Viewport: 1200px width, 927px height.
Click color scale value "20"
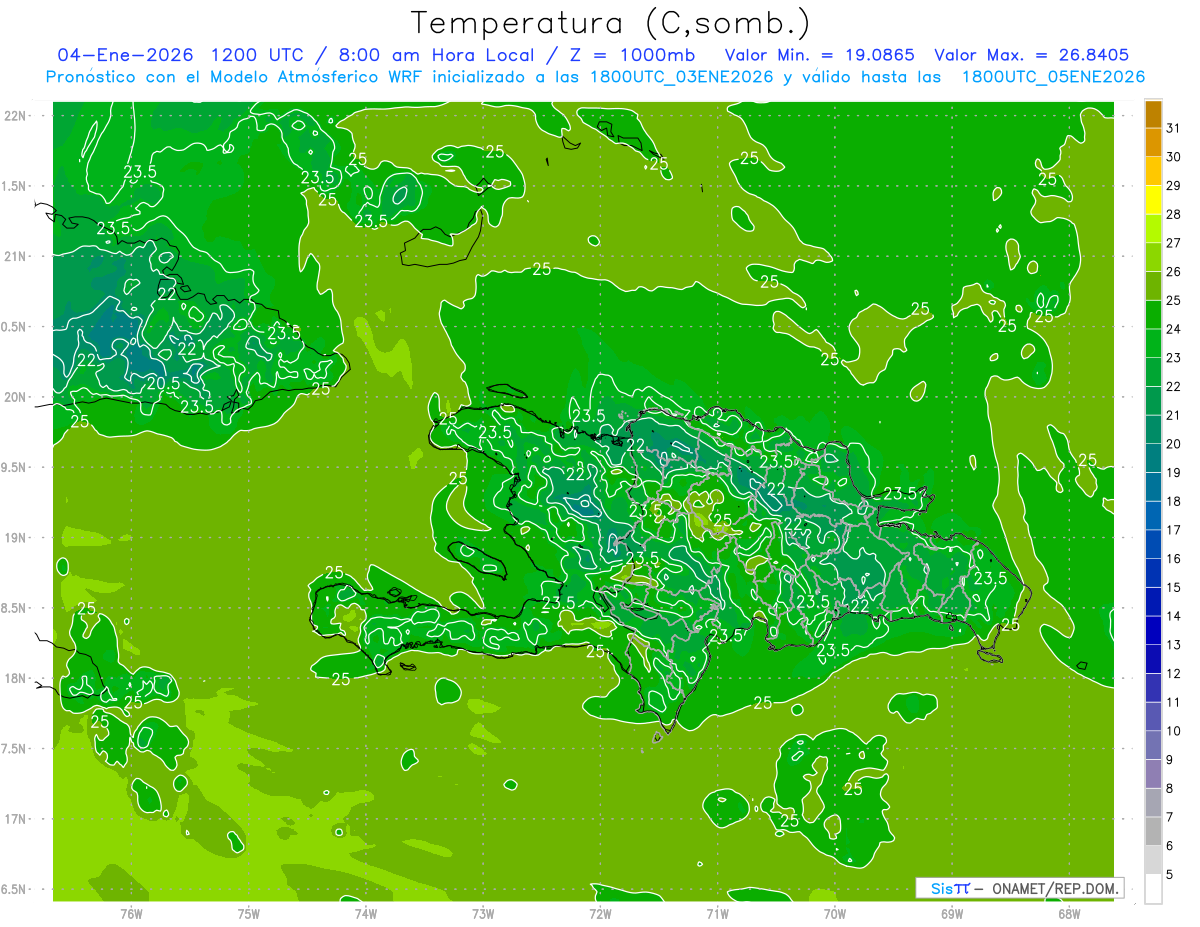pos(1174,444)
